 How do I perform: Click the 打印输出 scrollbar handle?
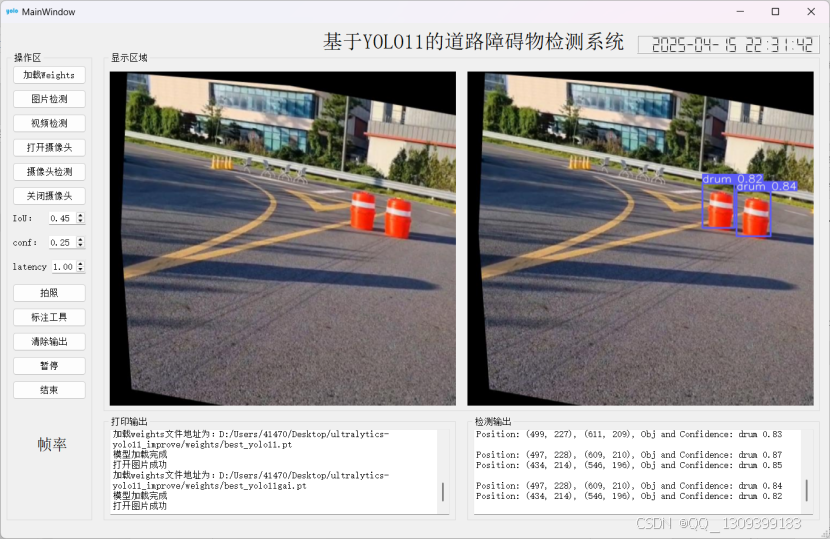click(443, 492)
